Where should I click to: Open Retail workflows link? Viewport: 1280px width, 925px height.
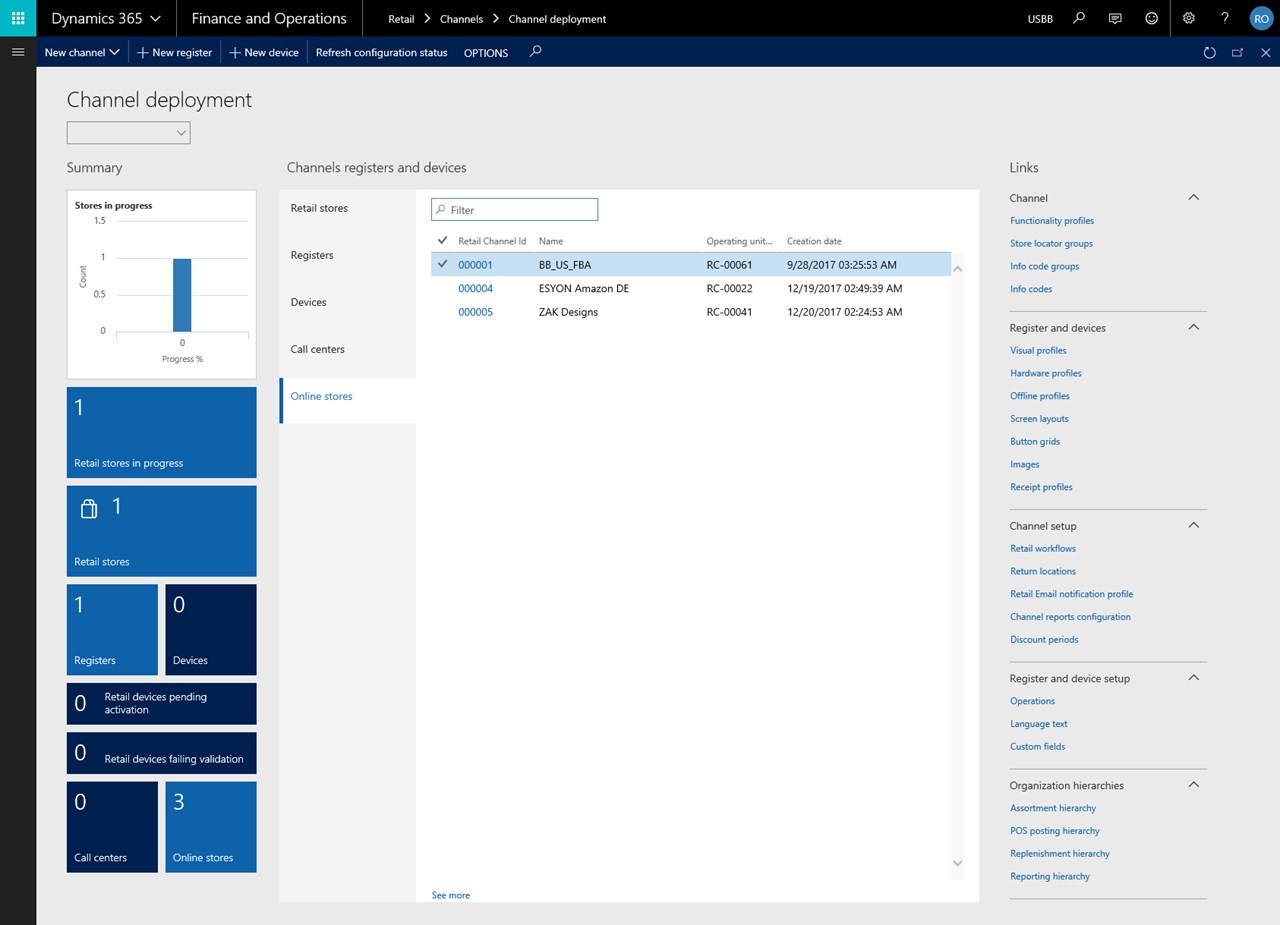click(x=1043, y=548)
